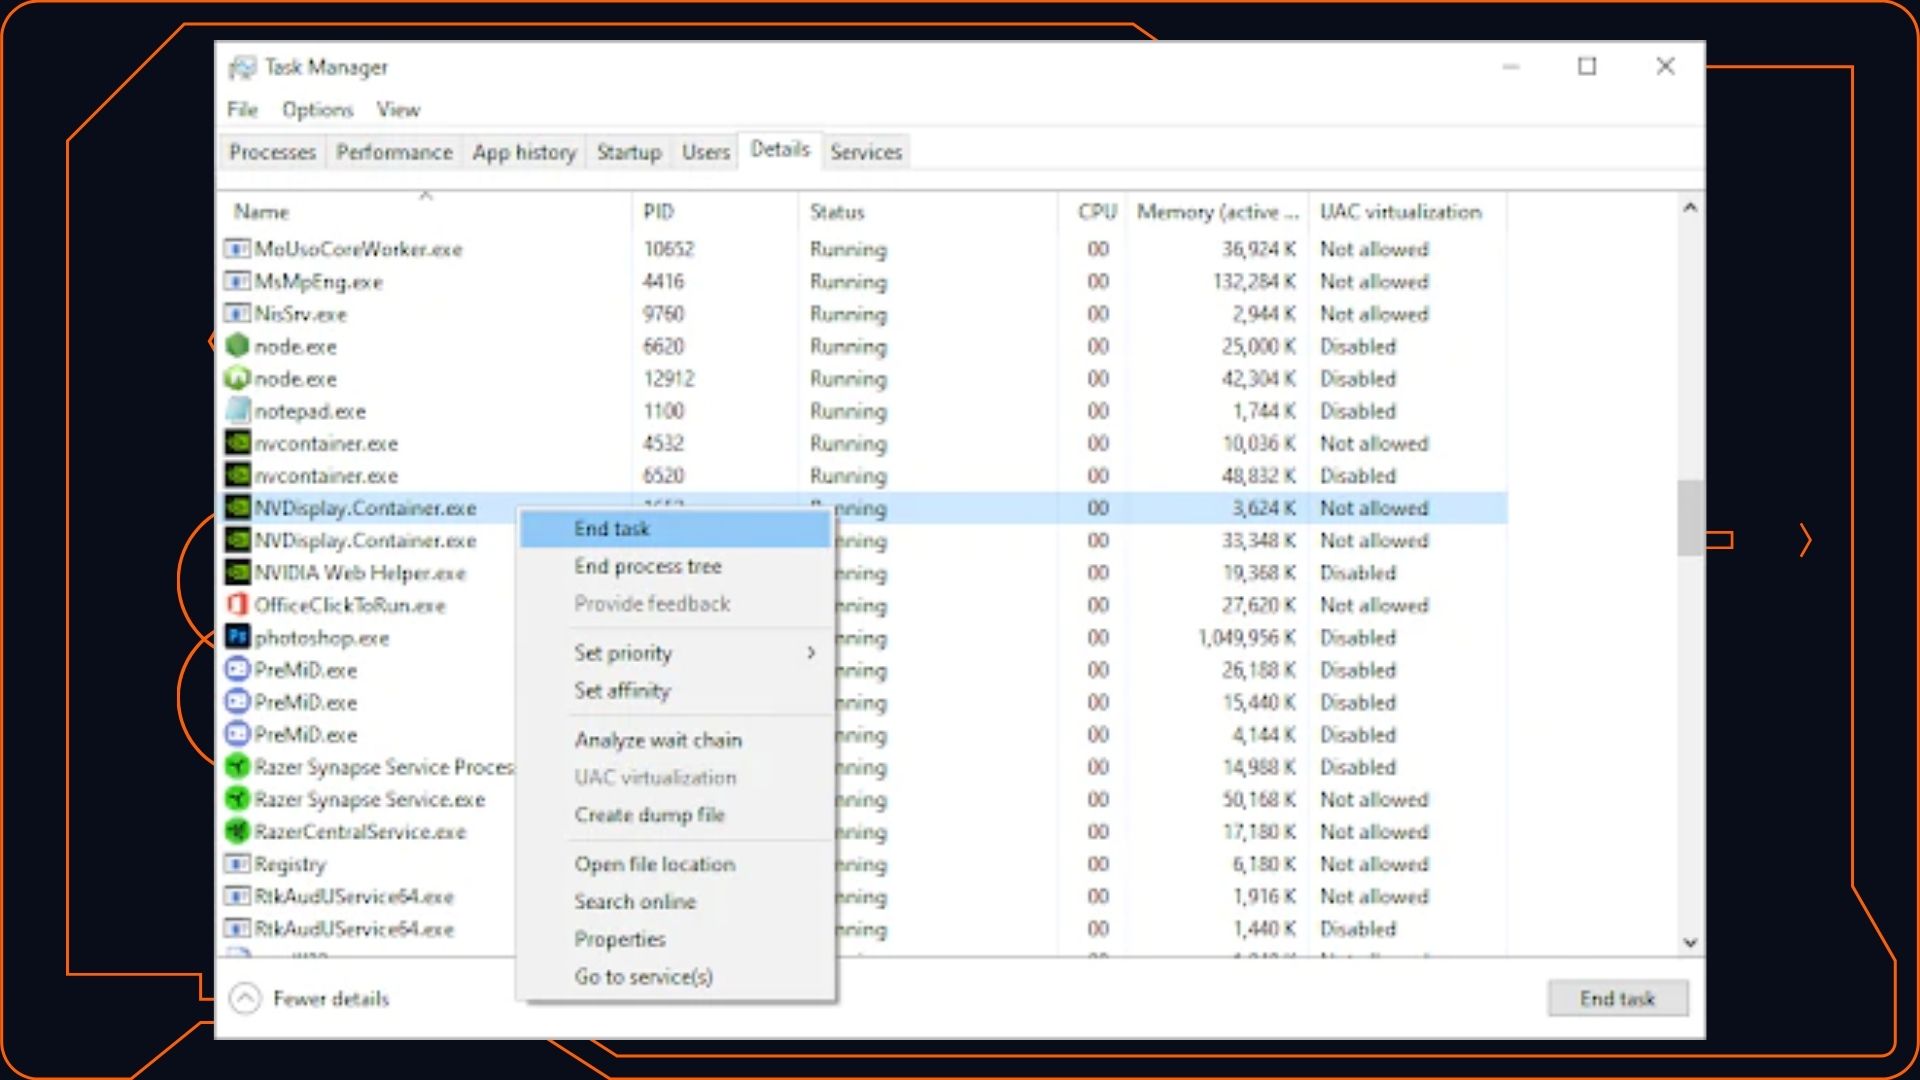Click the Fewer details label
The image size is (1920, 1080).
click(x=331, y=998)
